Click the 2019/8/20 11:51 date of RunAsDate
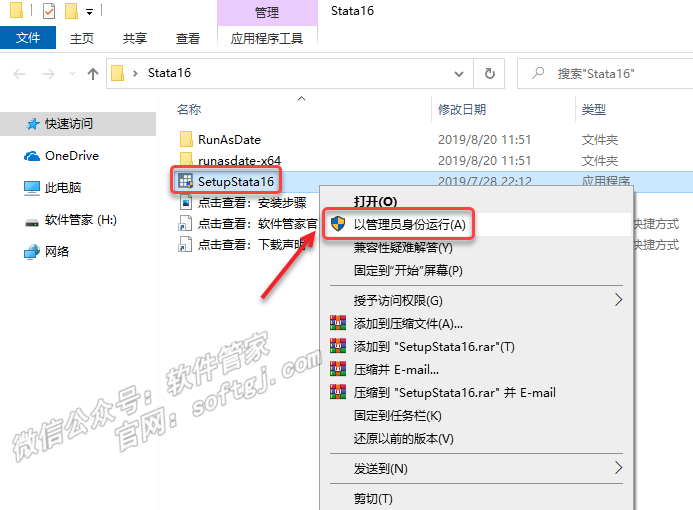This screenshot has height=510, width=693. (484, 140)
